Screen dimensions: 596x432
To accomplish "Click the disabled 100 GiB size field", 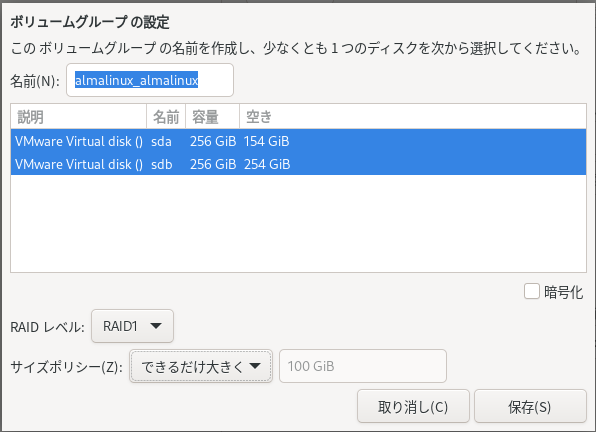I will click(363, 366).
